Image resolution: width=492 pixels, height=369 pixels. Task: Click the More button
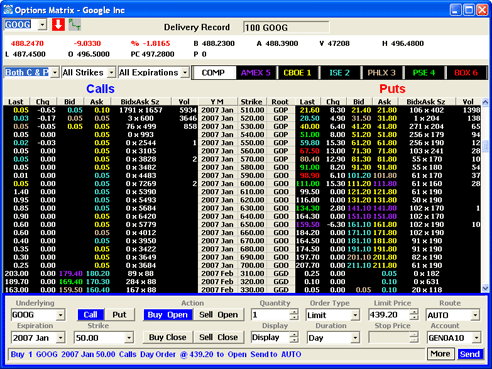click(441, 354)
